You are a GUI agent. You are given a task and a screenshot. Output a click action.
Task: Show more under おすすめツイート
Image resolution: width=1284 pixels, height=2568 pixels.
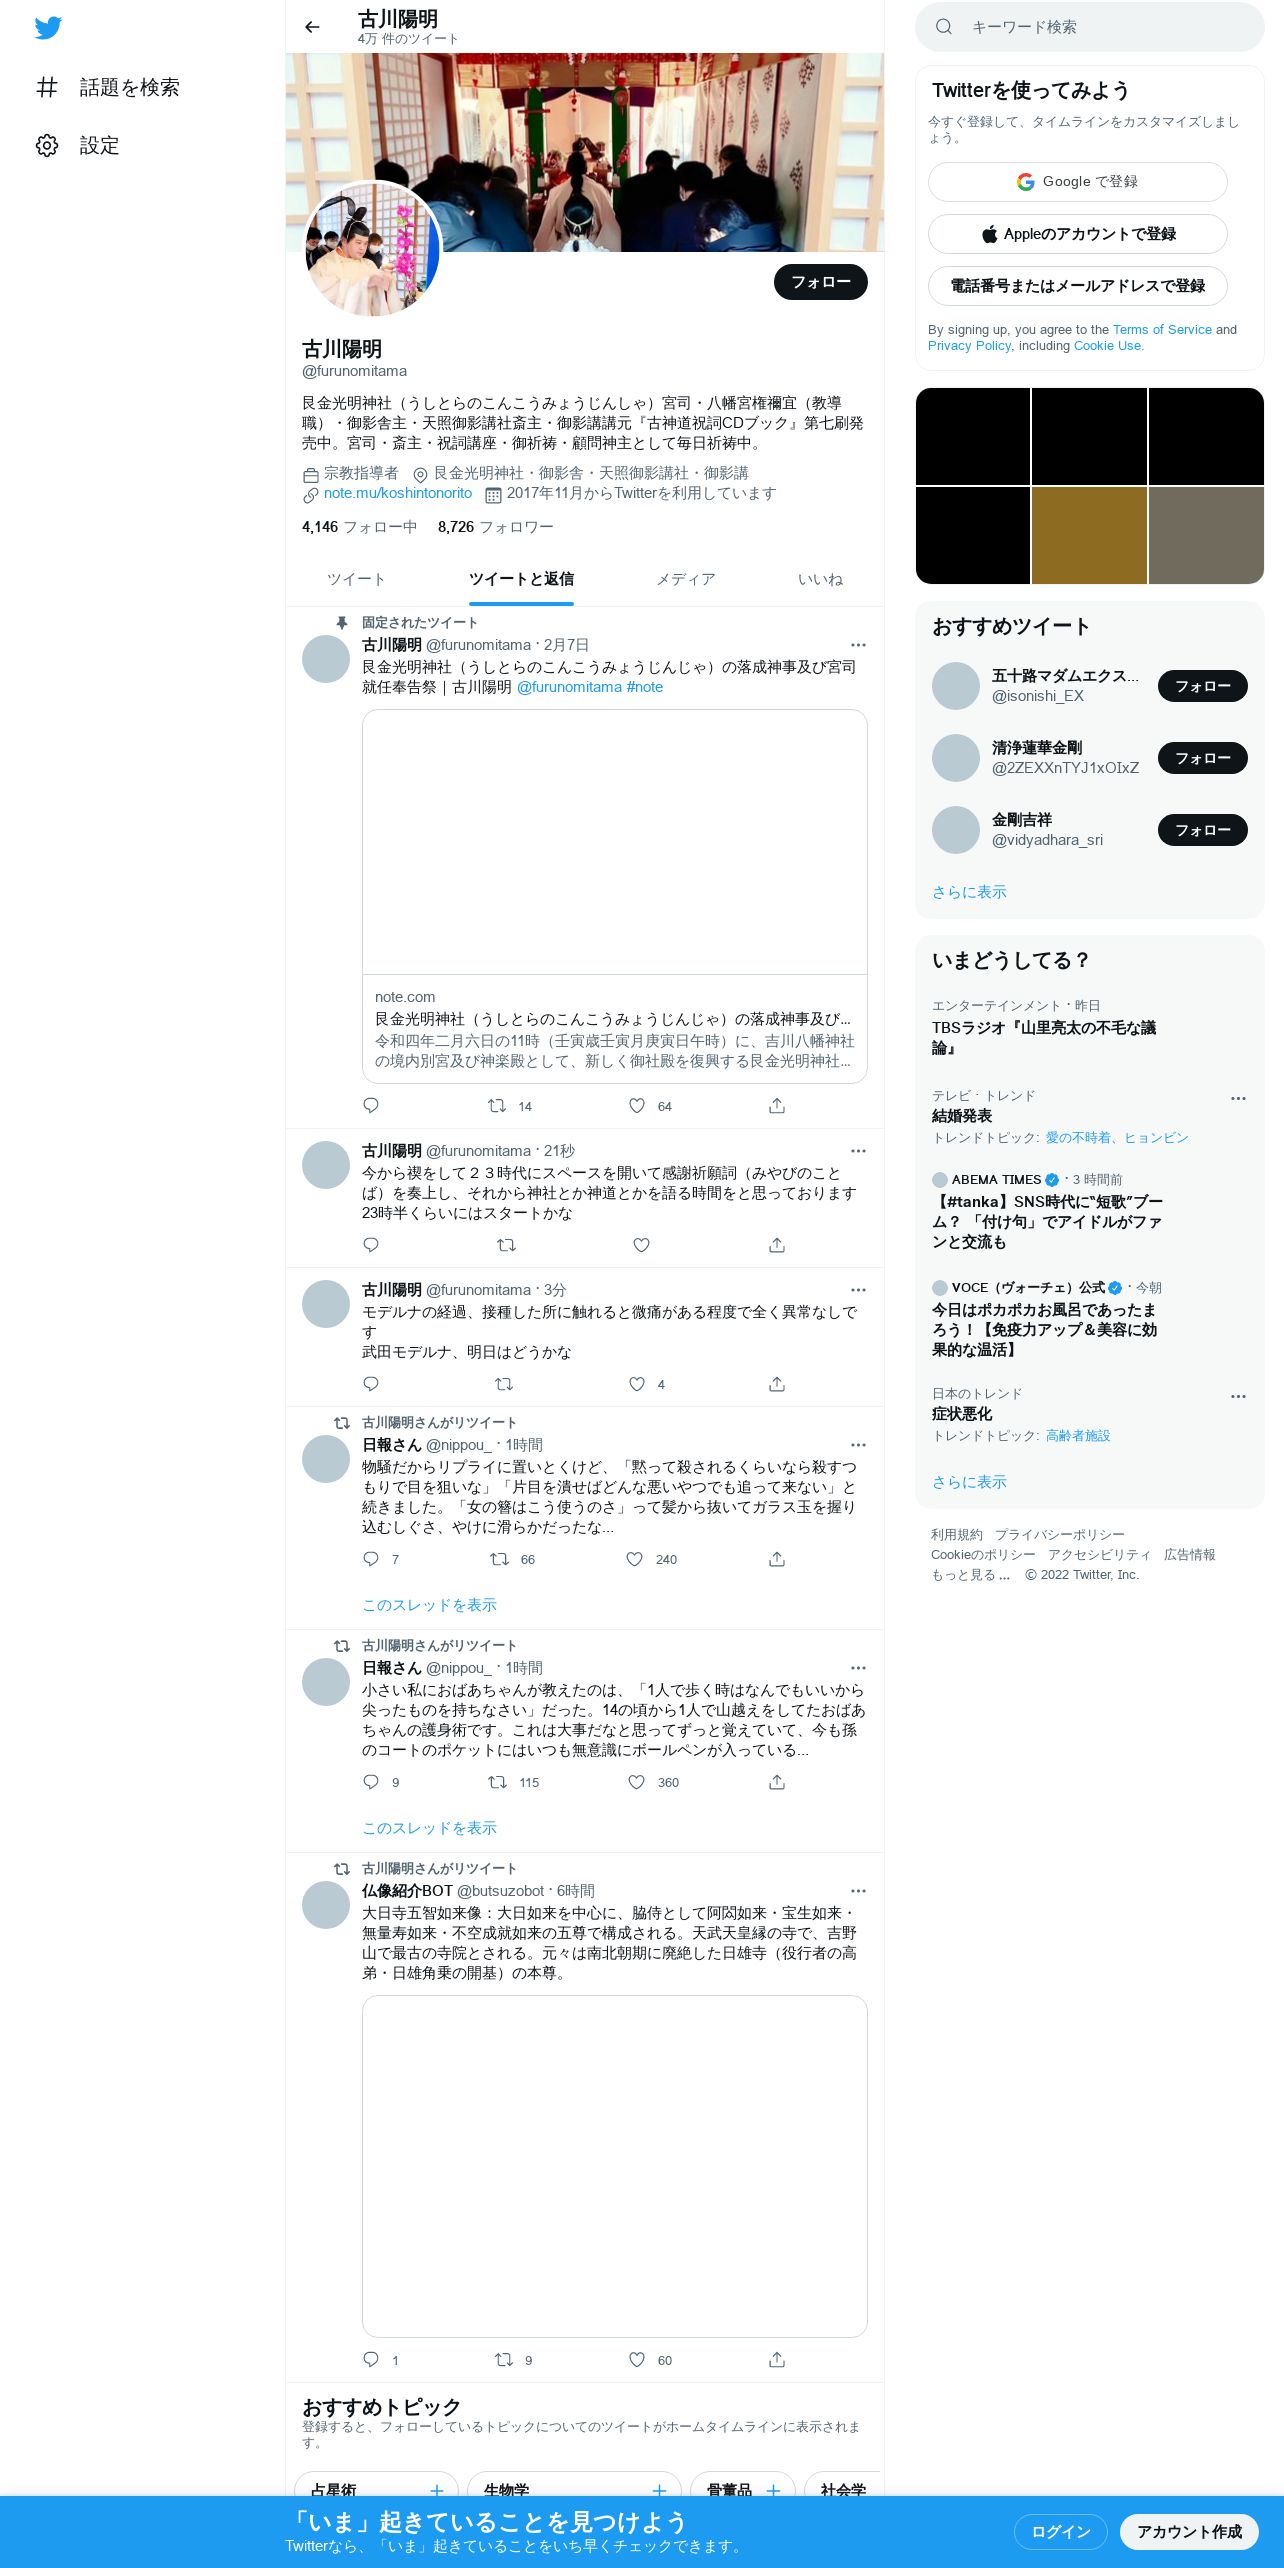coord(969,892)
